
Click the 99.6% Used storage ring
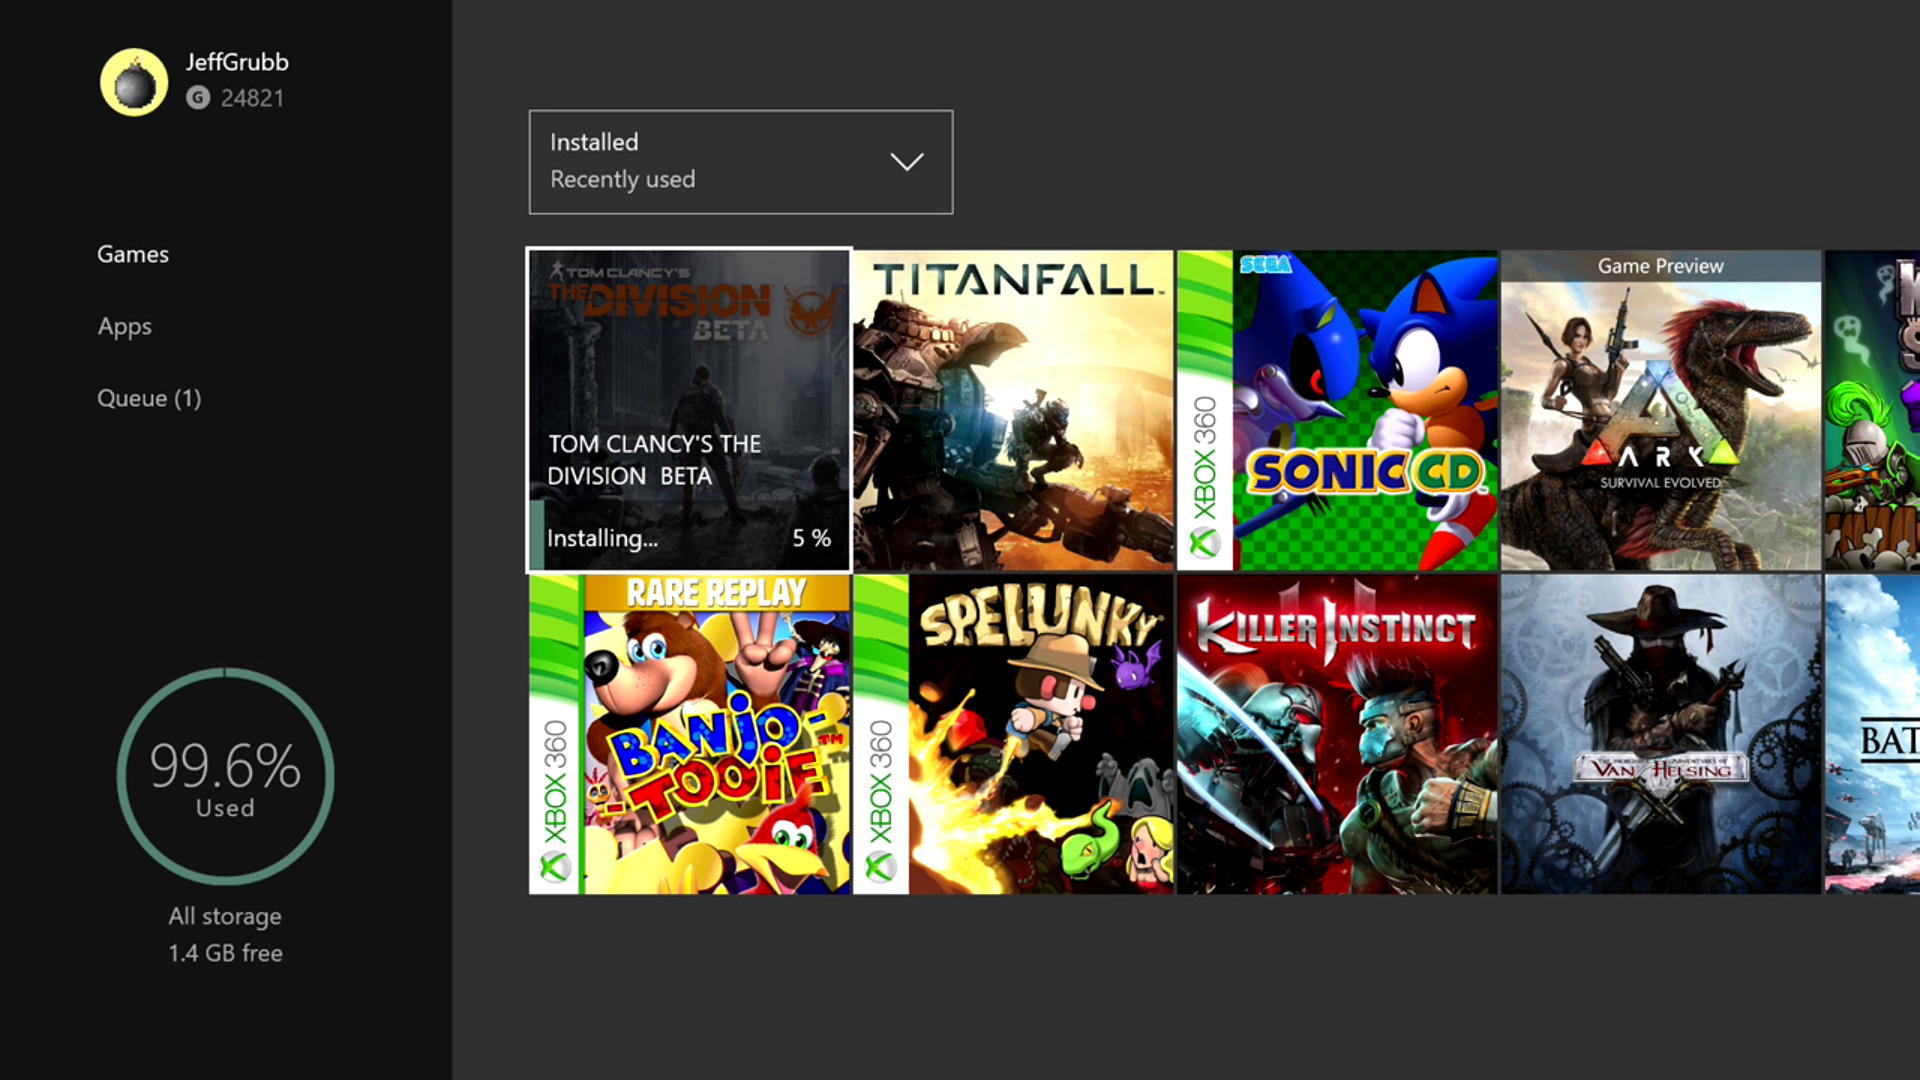point(226,776)
